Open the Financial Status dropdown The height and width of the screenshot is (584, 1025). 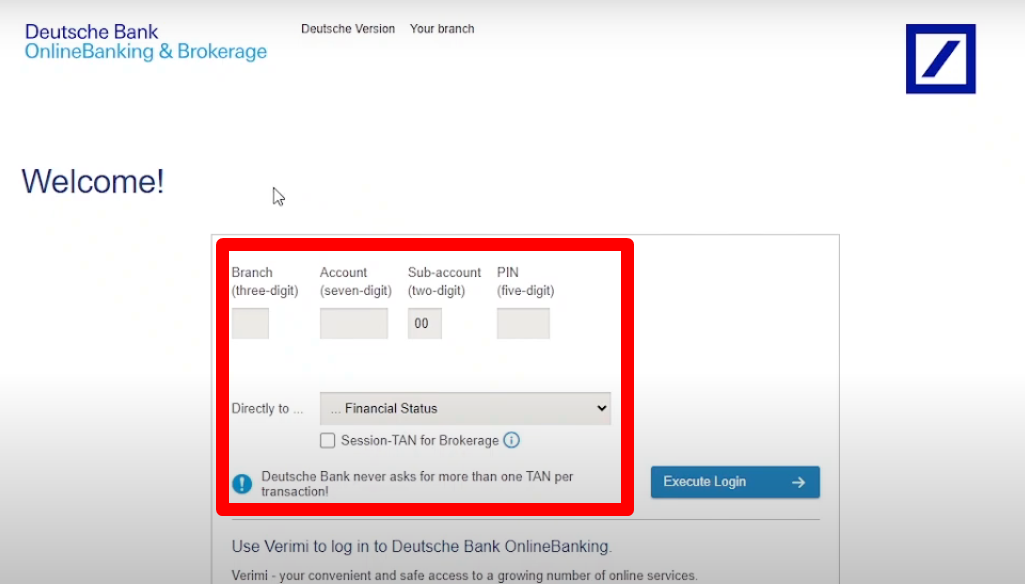pyautogui.click(x=465, y=408)
